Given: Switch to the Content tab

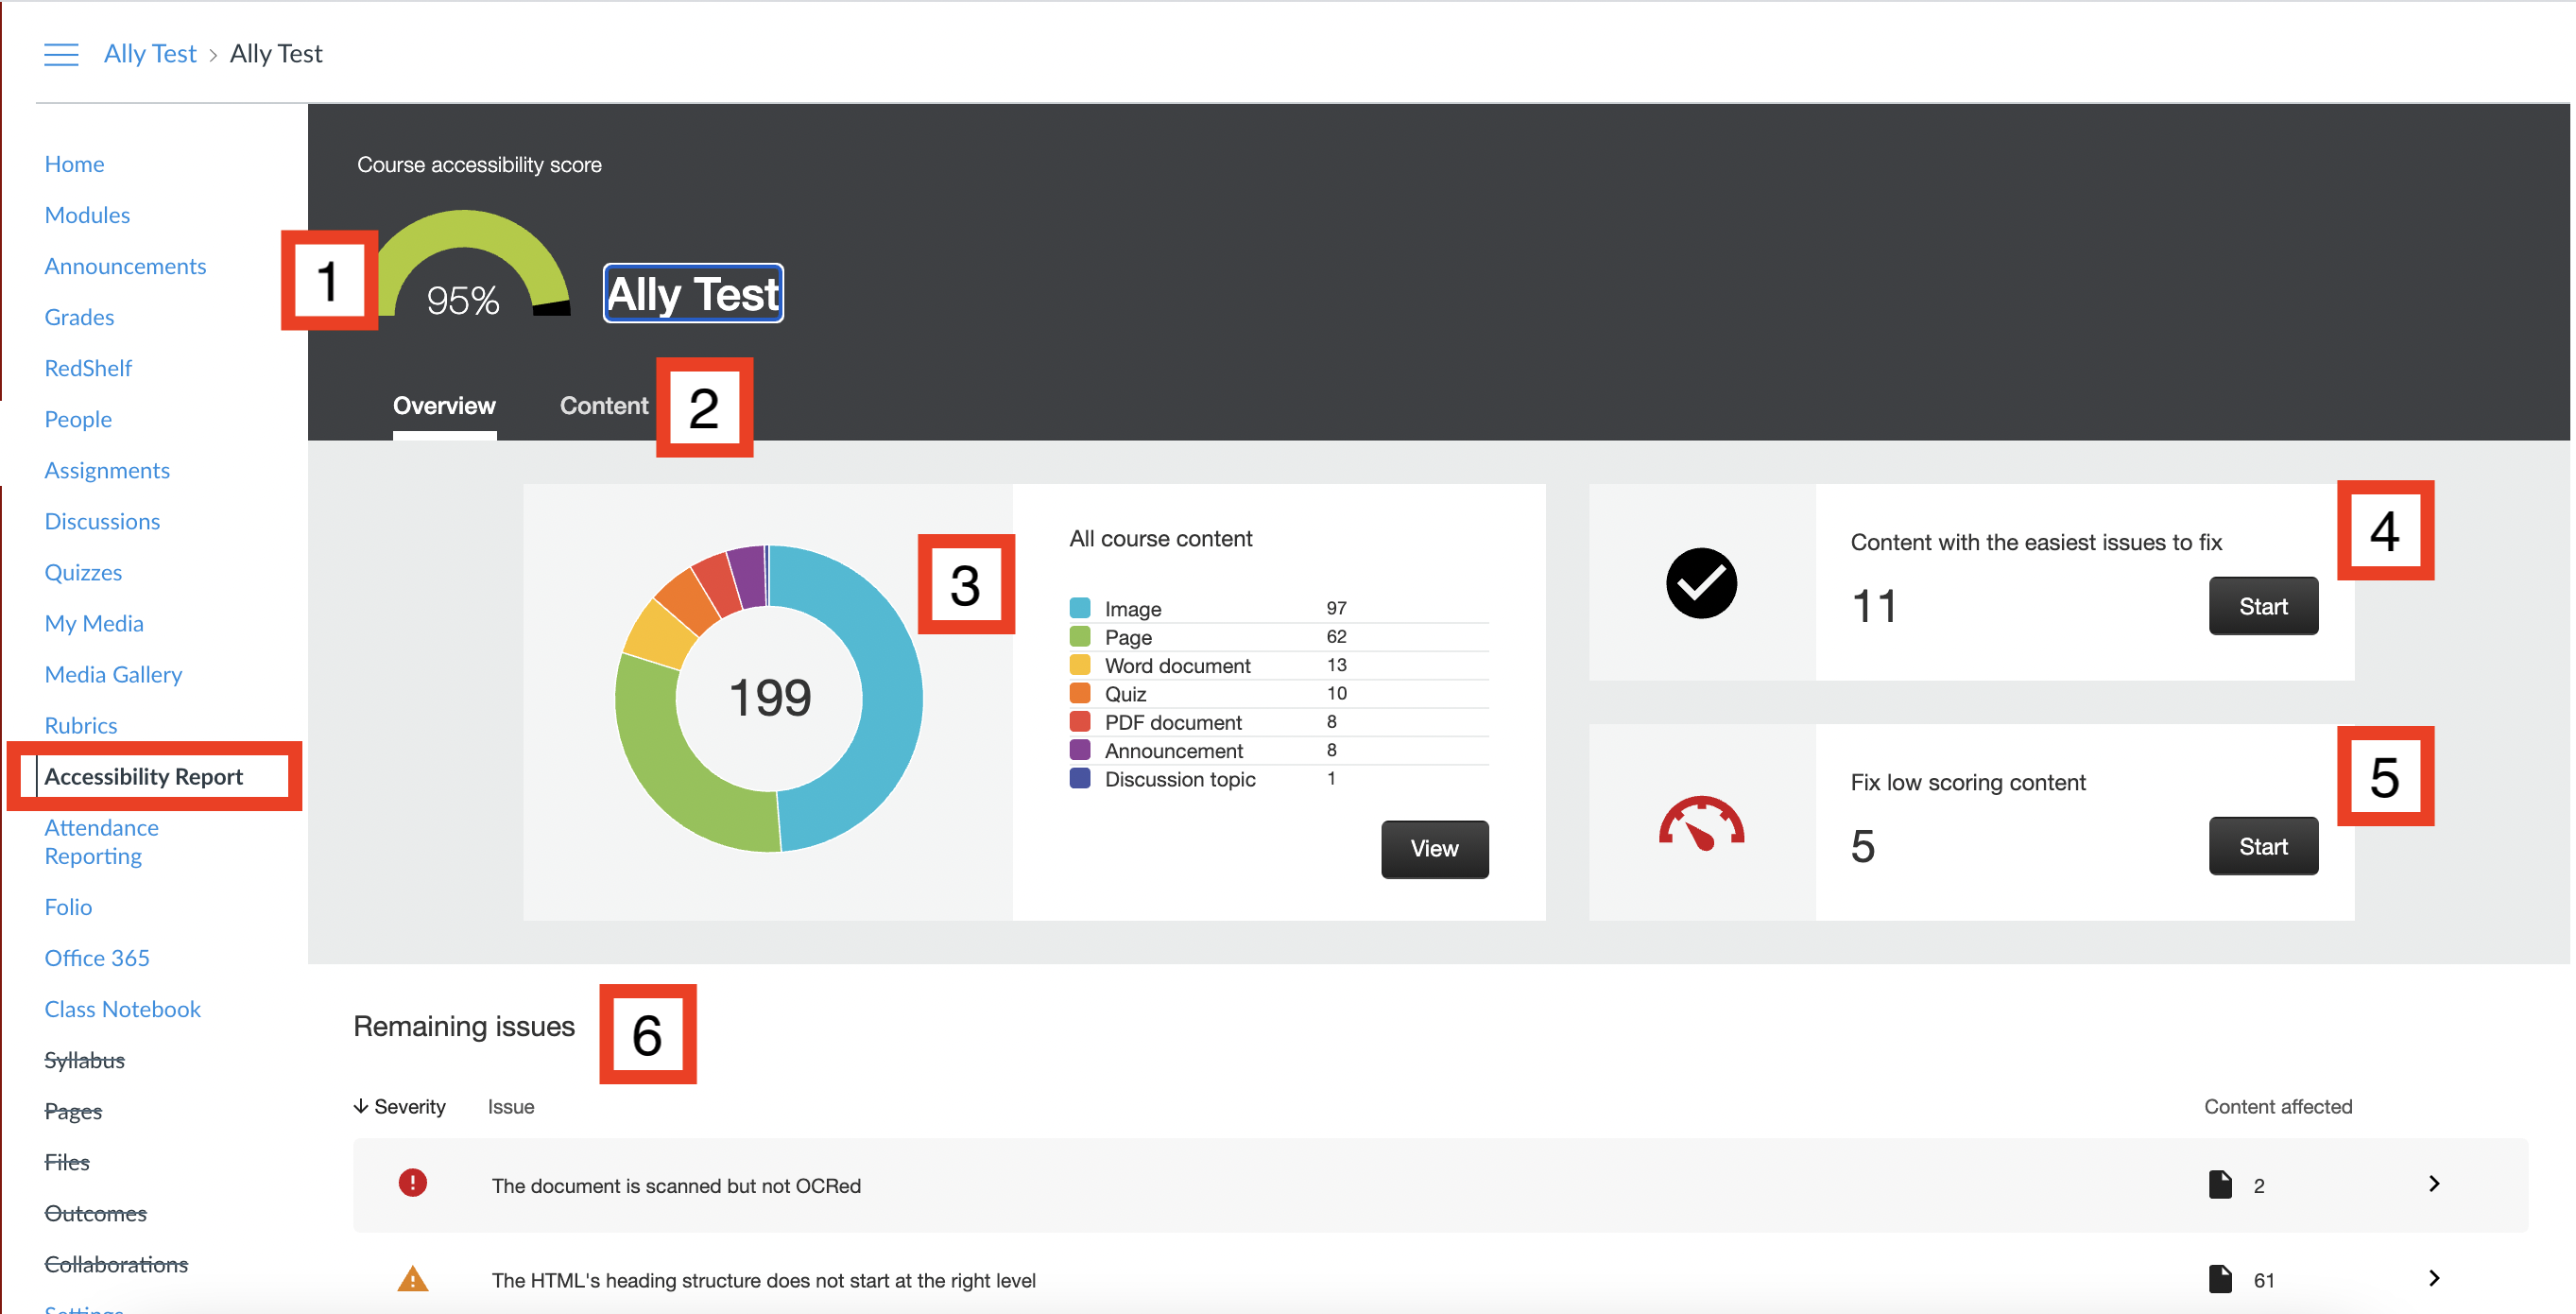Looking at the screenshot, I should point(603,405).
